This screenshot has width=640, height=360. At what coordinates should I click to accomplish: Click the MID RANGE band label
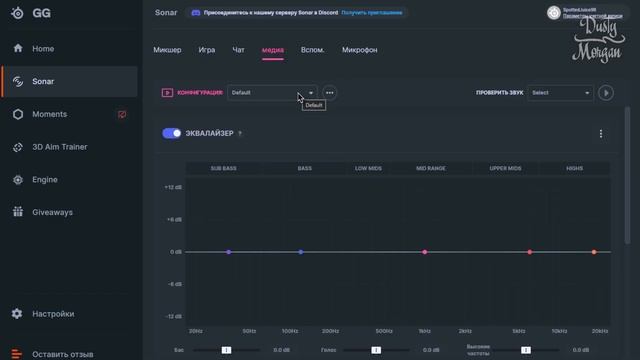(x=431, y=168)
